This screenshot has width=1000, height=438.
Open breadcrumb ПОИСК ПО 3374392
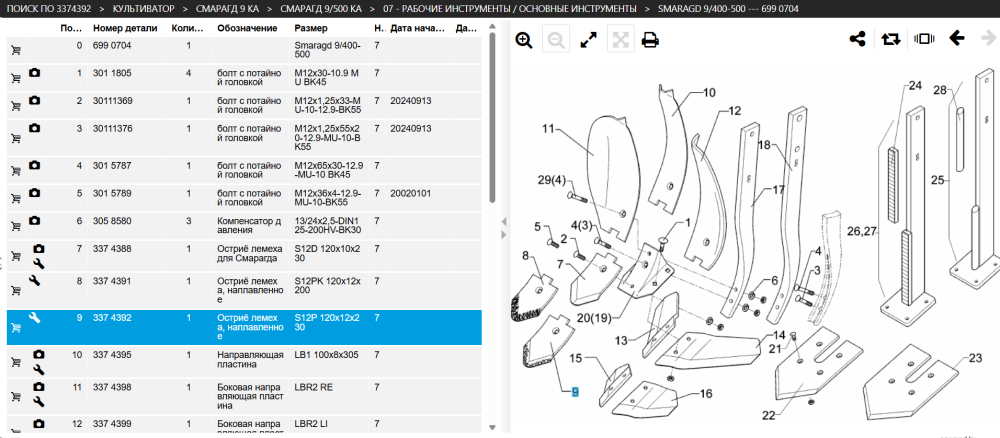[x=48, y=9]
